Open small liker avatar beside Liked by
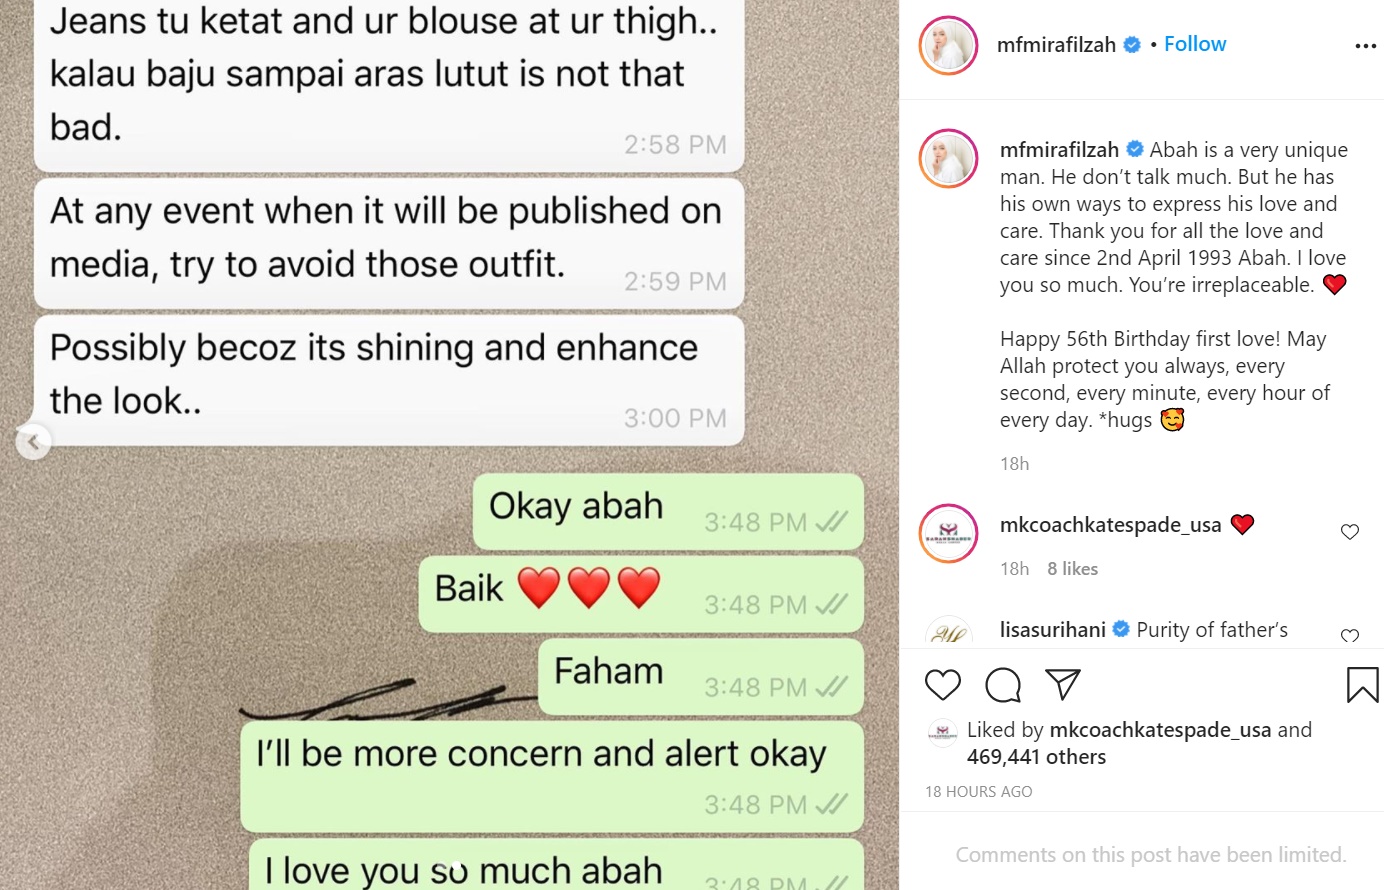The width and height of the screenshot is (1384, 890). 942,733
